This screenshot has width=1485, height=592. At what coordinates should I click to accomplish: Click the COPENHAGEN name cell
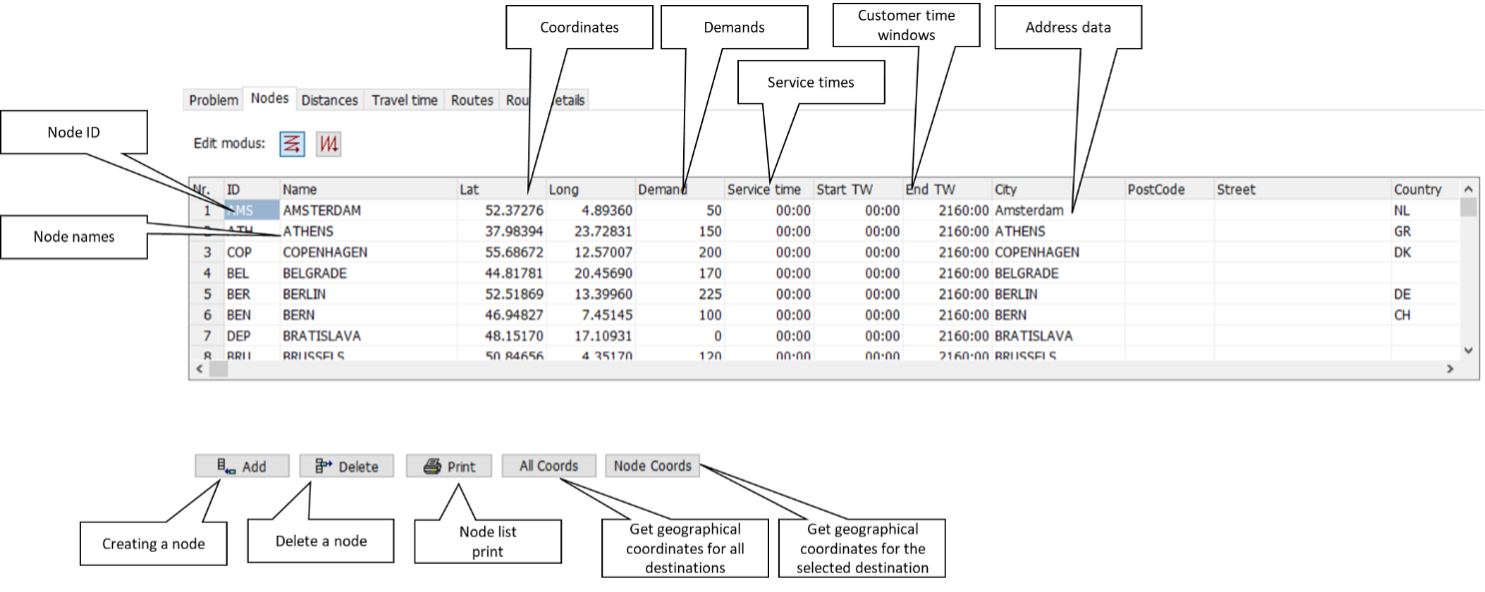pyautogui.click(x=325, y=253)
